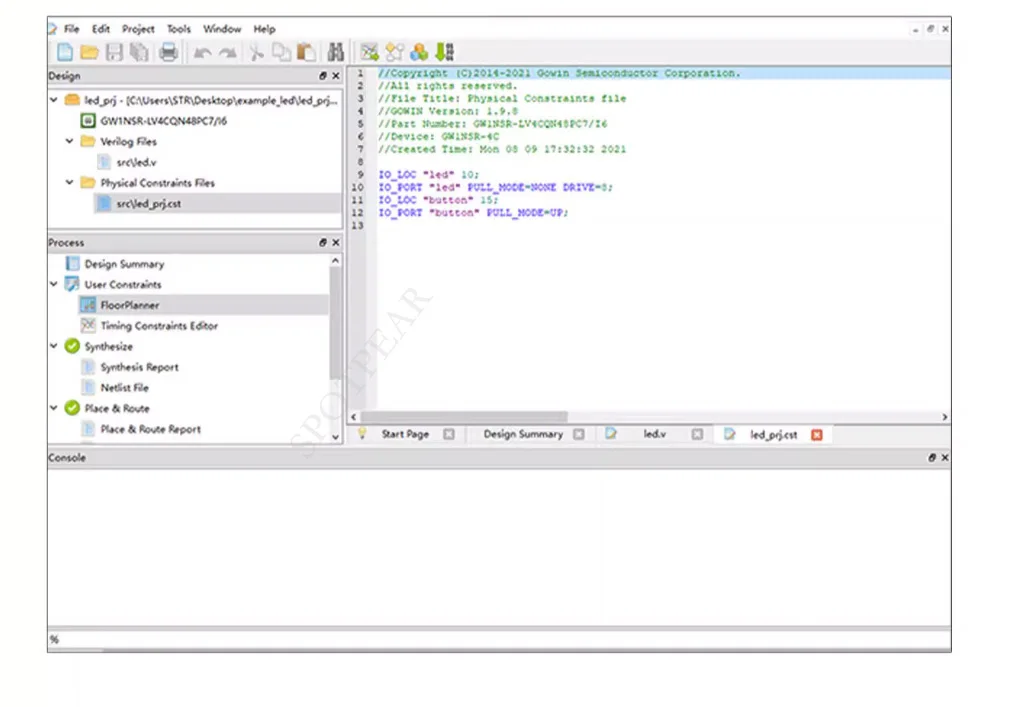The width and height of the screenshot is (1015, 707).
Task: Select src\led_prj.cst constraints file
Action: coord(148,203)
